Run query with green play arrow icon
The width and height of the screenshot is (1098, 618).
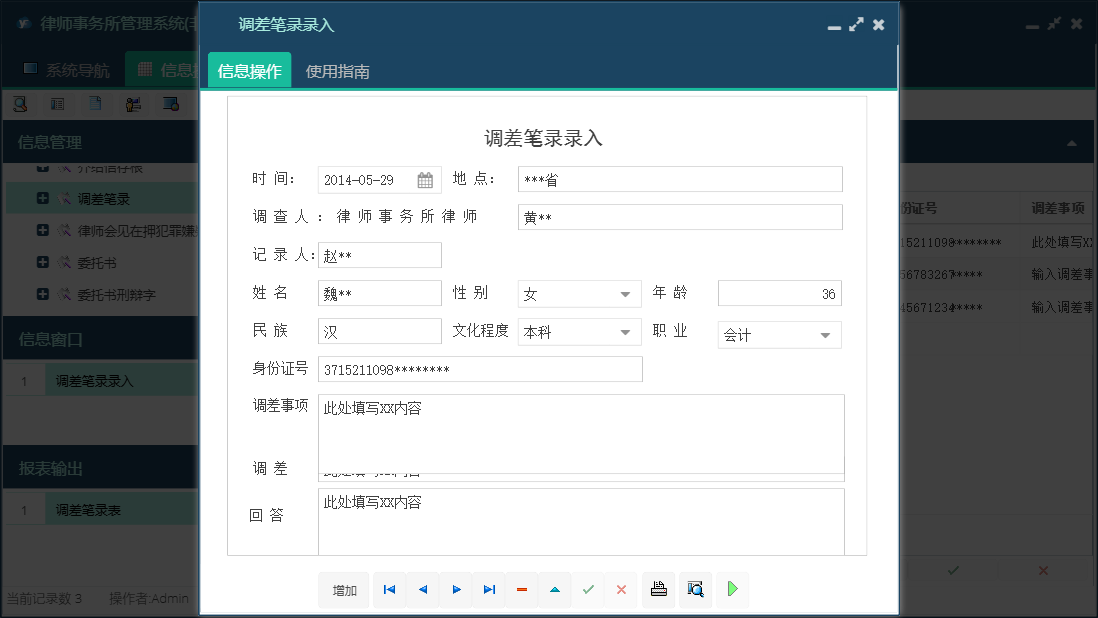pos(731,590)
